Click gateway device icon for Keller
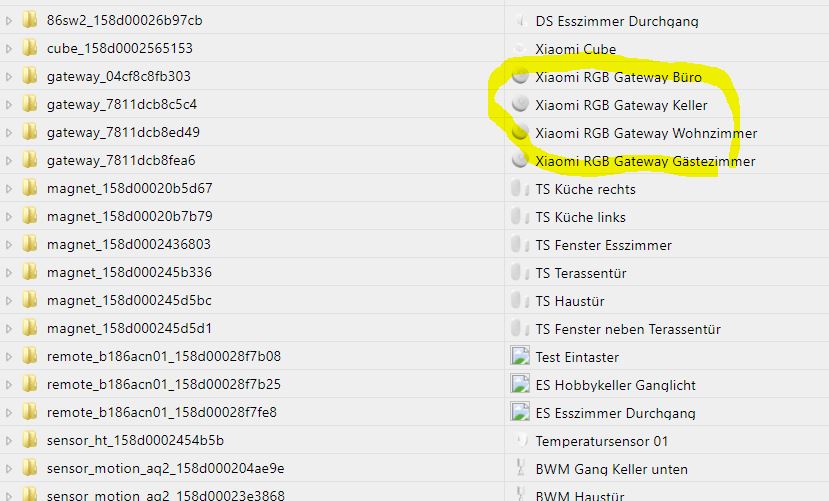 point(520,104)
